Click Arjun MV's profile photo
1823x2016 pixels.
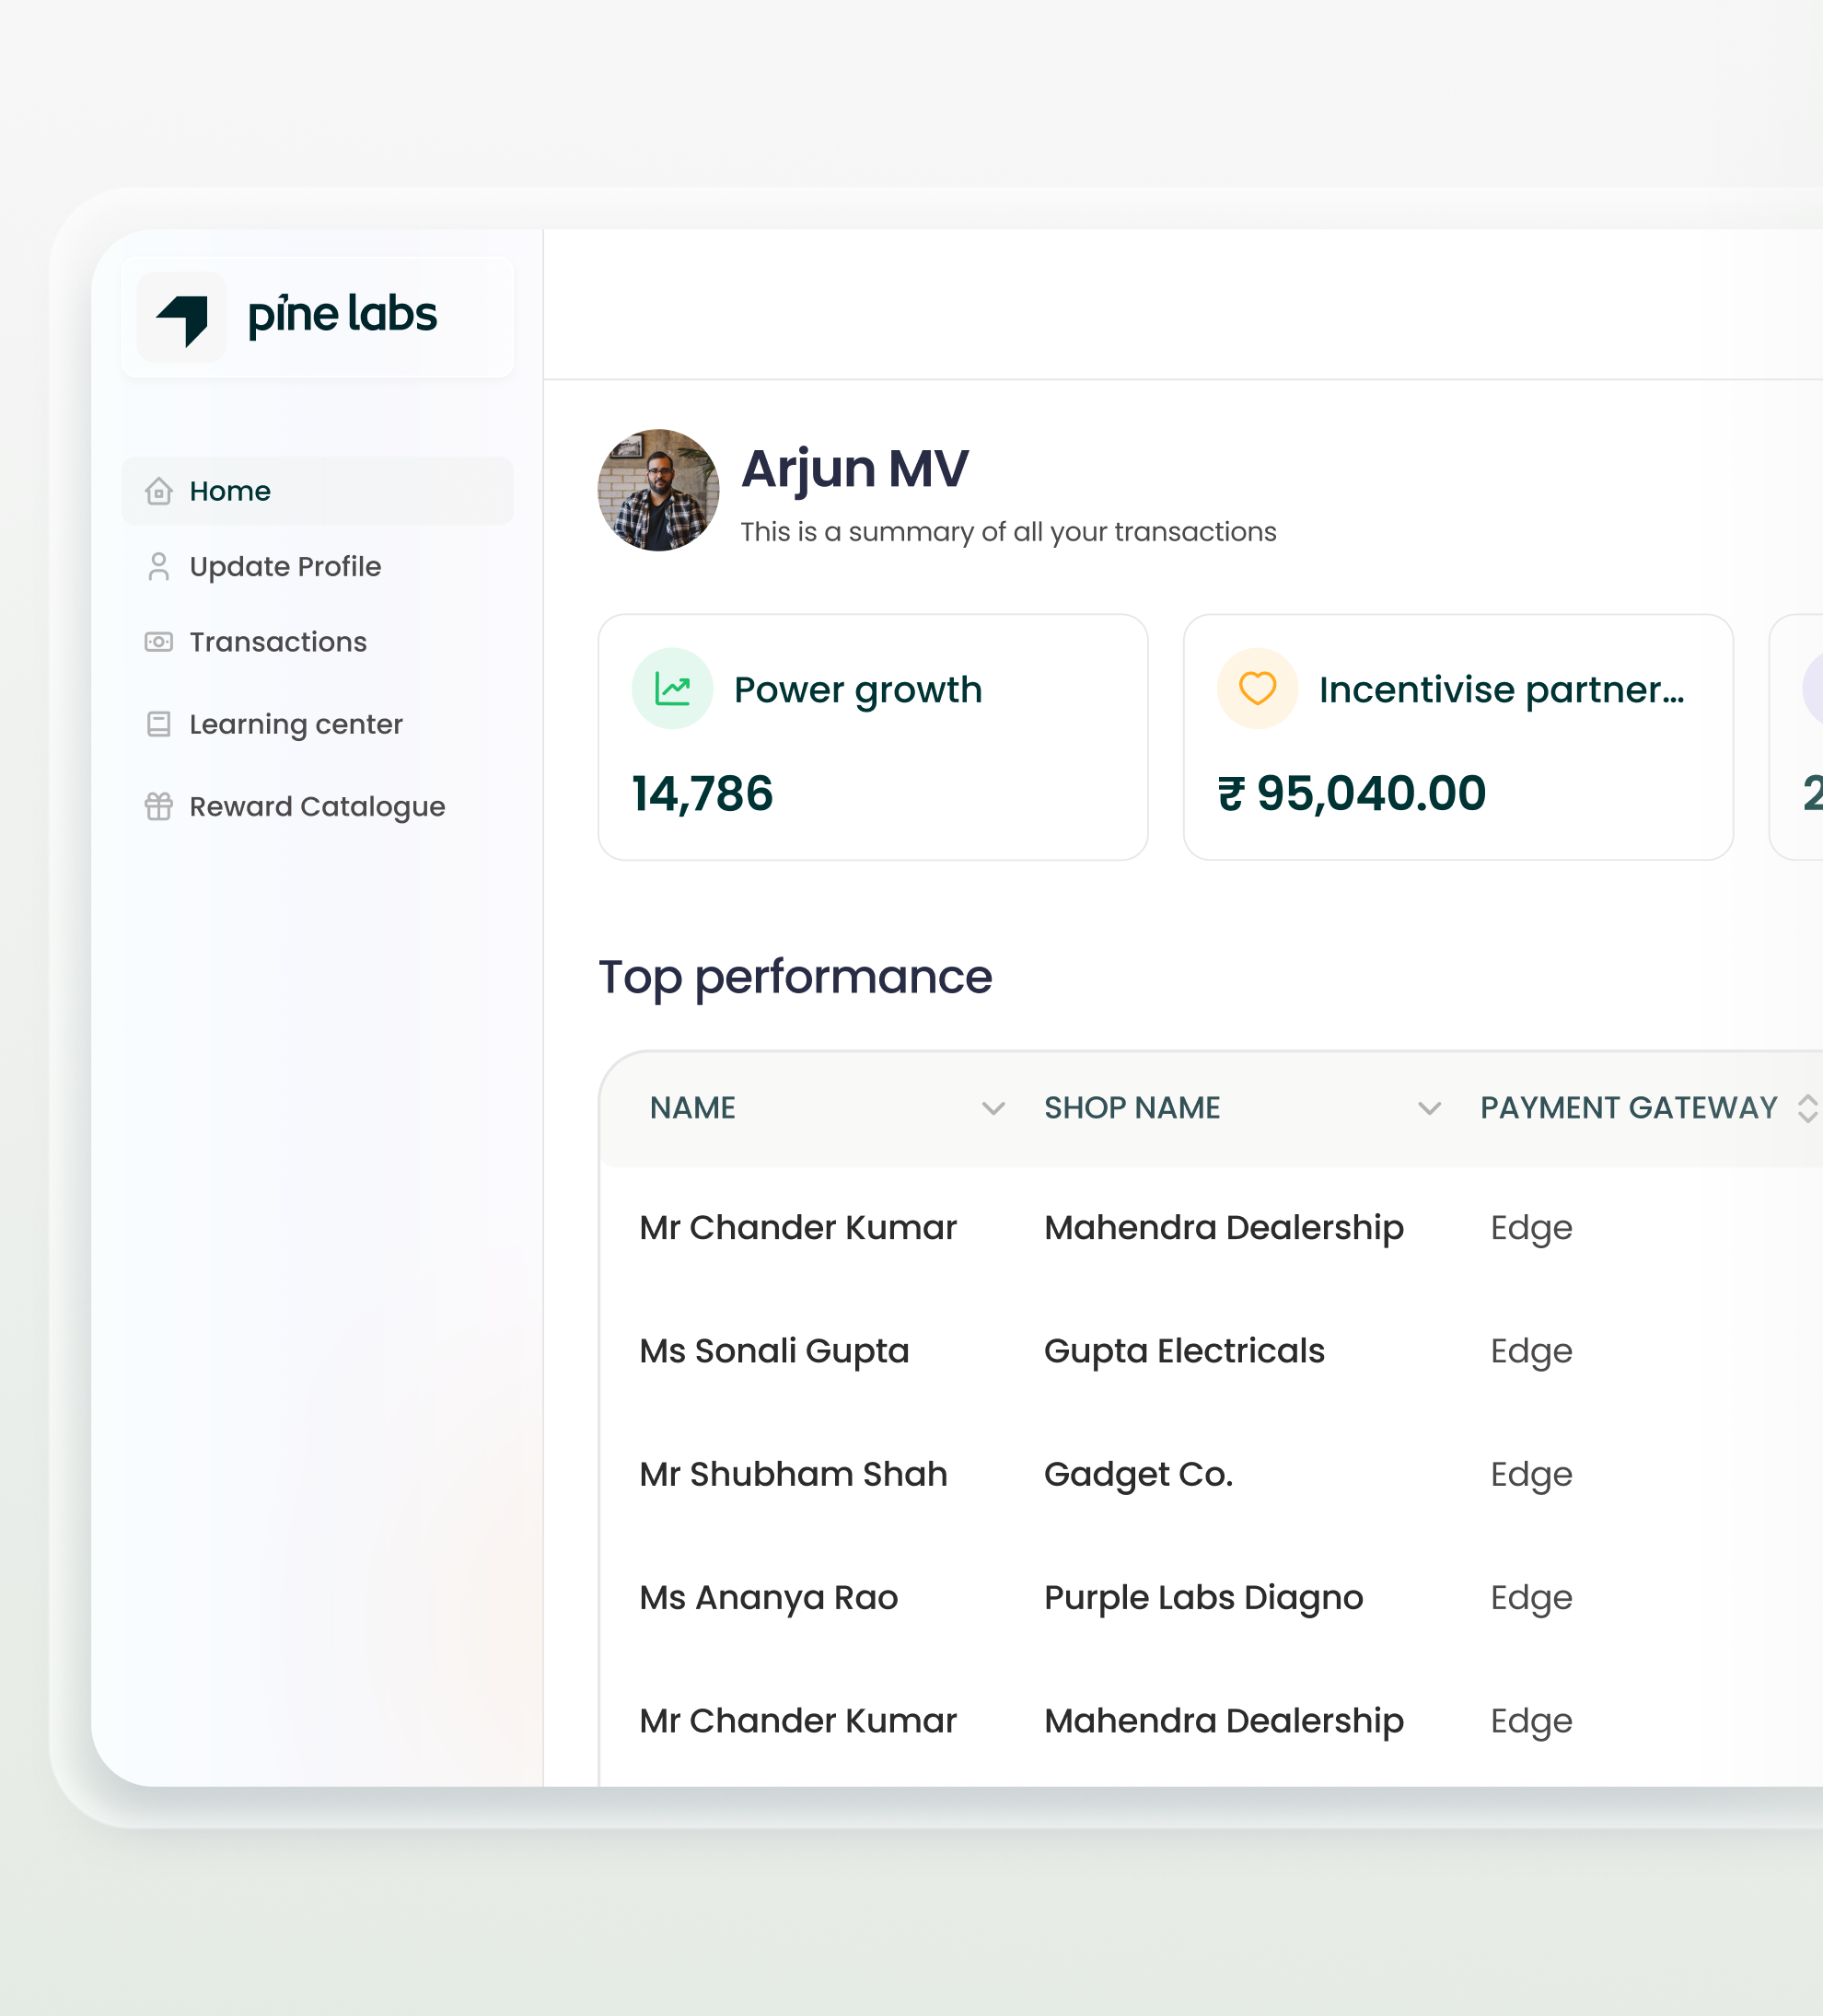(658, 490)
